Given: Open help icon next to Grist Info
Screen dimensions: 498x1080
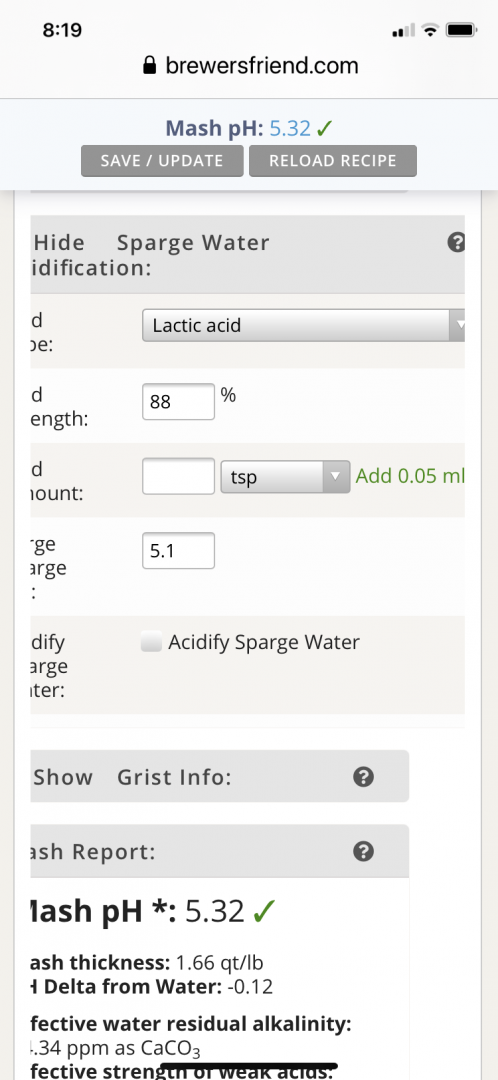Looking at the screenshot, I should coord(363,777).
